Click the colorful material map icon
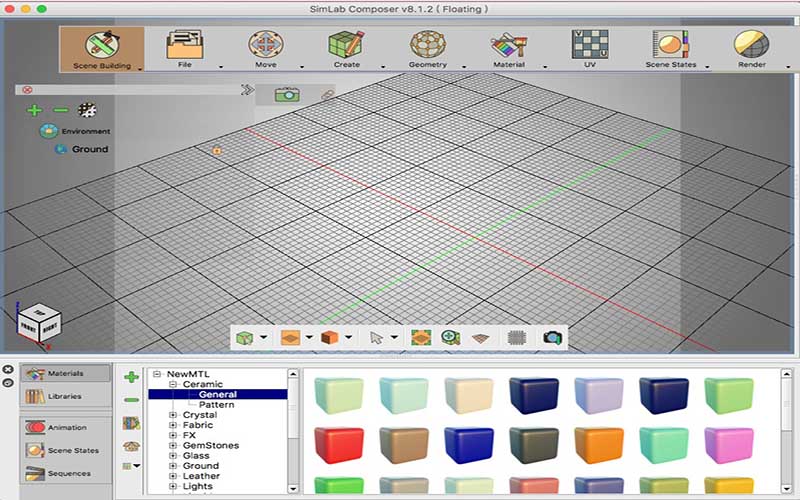 coord(131,423)
